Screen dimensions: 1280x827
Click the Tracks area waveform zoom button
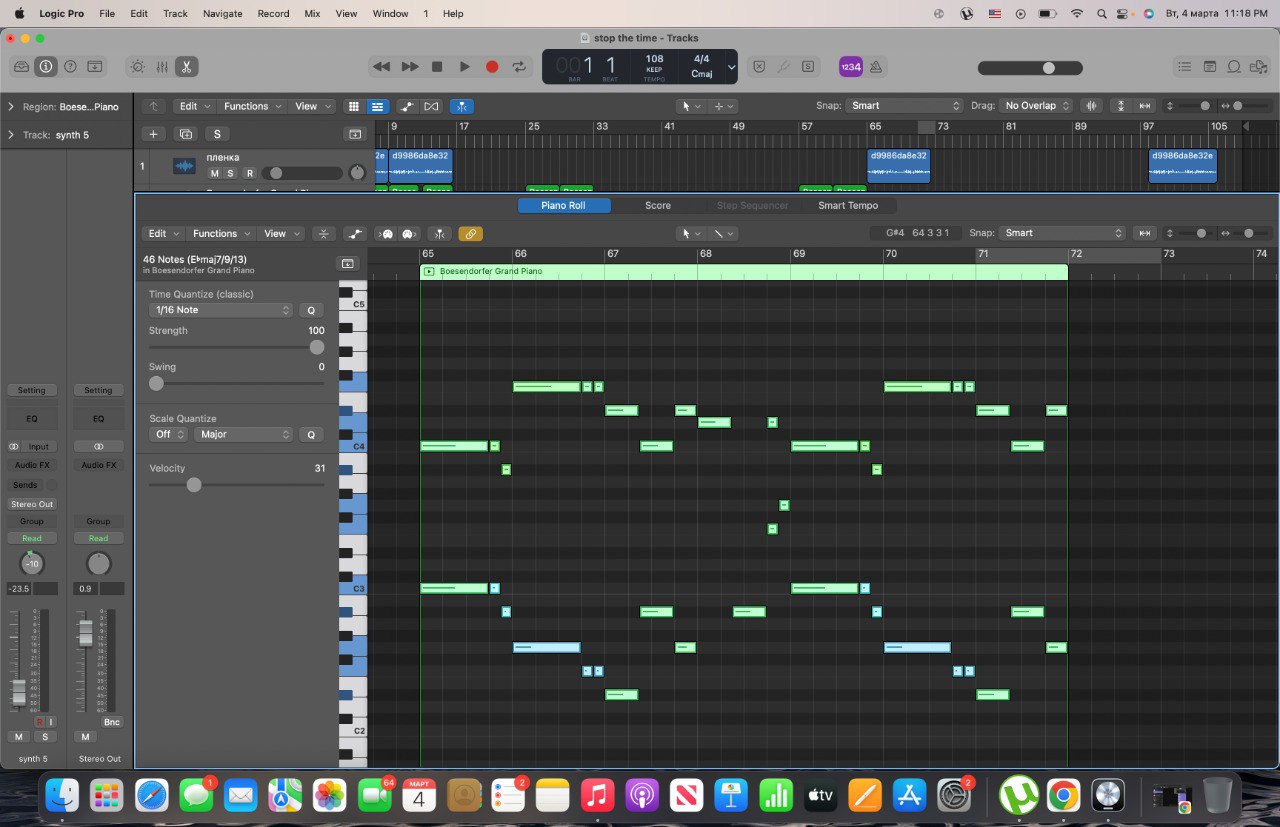[x=1090, y=106]
